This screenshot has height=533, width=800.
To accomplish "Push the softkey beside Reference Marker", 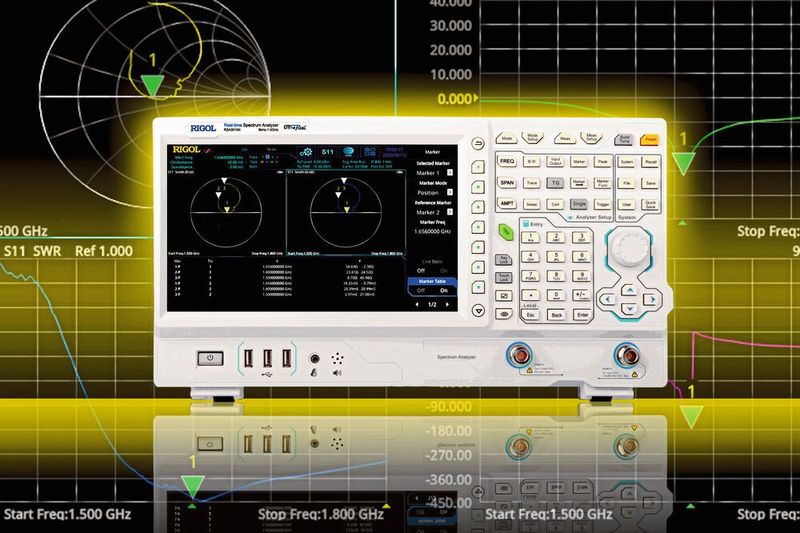I will tap(478, 207).
